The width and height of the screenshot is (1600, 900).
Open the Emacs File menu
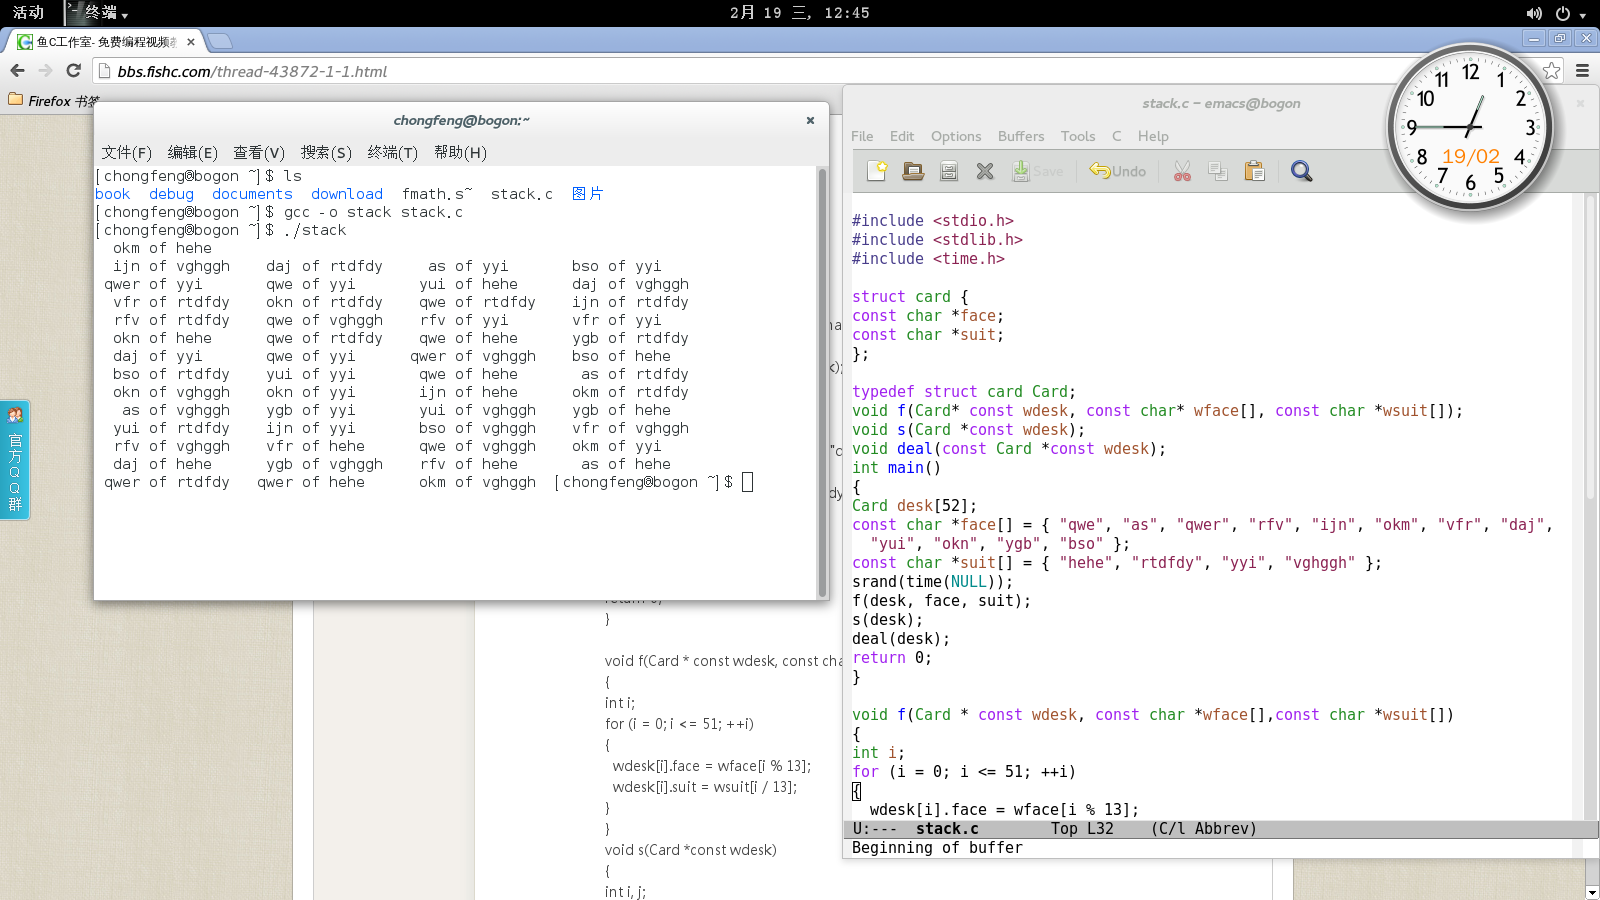(862, 136)
